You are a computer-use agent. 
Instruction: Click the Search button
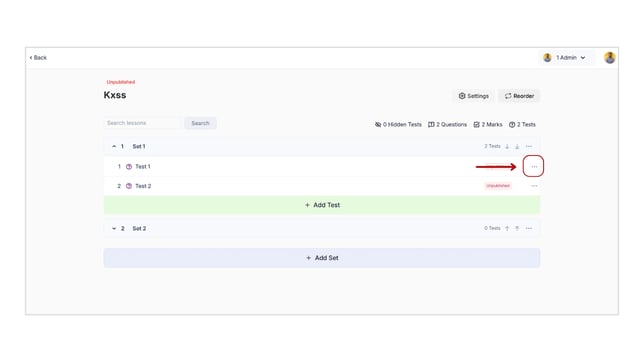point(200,123)
